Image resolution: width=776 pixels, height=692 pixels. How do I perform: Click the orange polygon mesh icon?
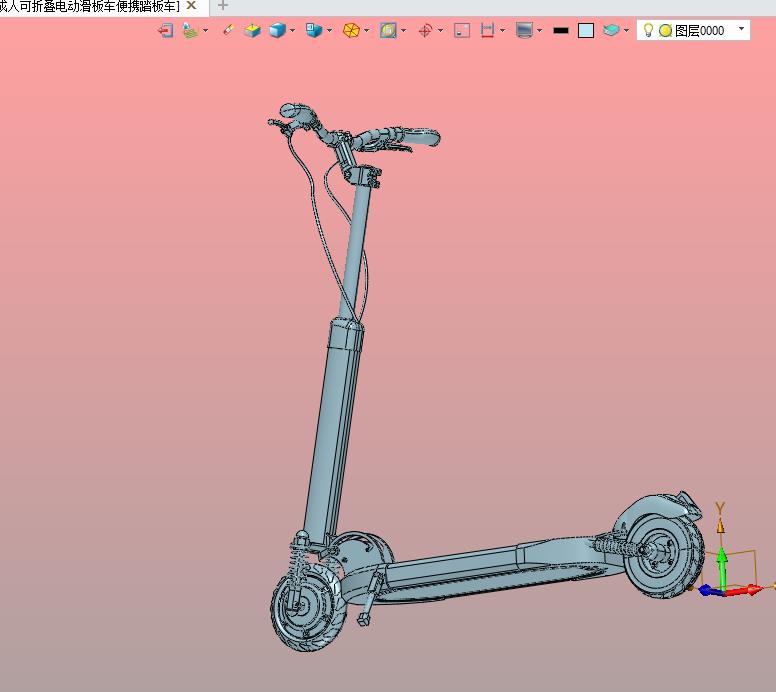tap(351, 31)
